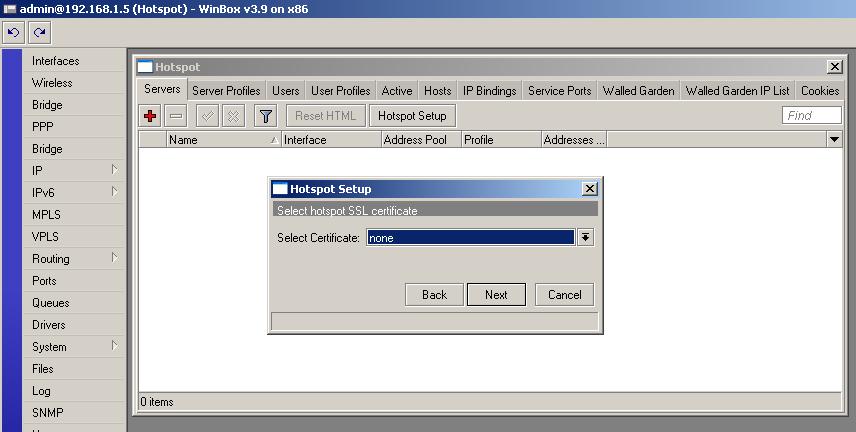Open the Select Certificate dropdown arrow
The height and width of the screenshot is (432, 856).
tap(585, 237)
